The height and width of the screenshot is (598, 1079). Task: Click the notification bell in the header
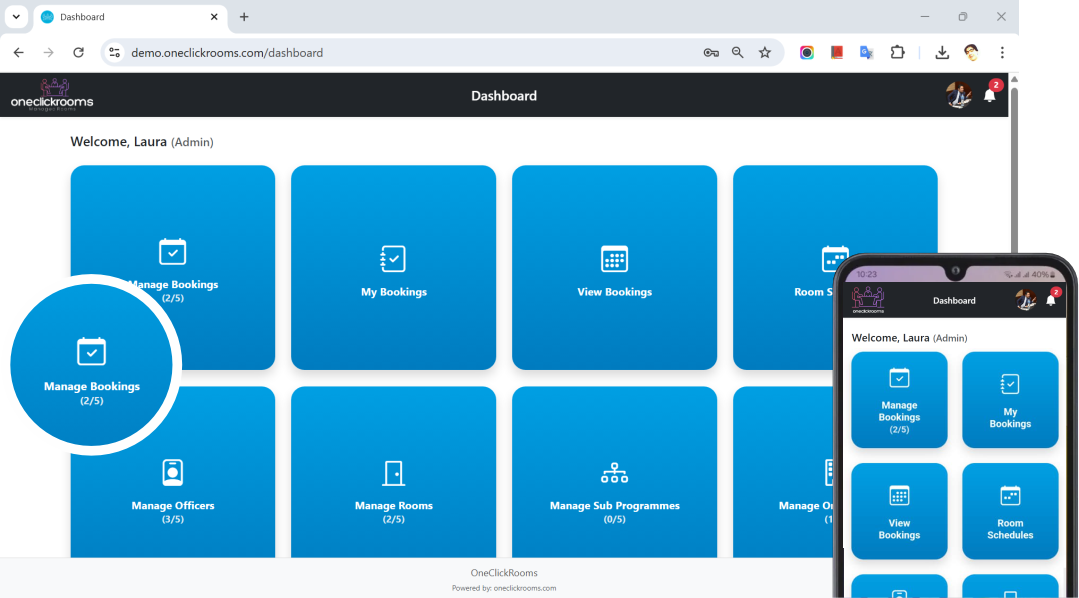[x=989, y=96]
